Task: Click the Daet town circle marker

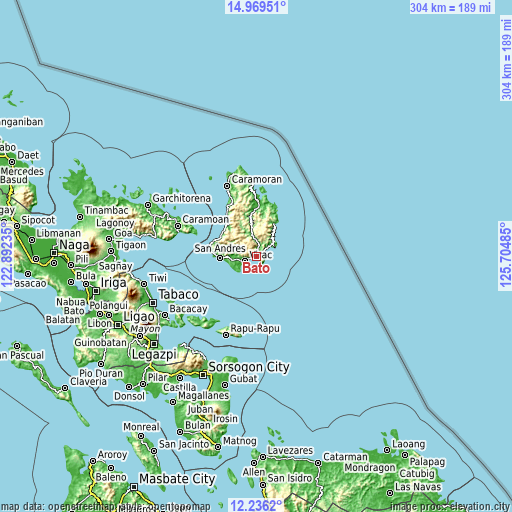Action: pyautogui.click(x=12, y=162)
